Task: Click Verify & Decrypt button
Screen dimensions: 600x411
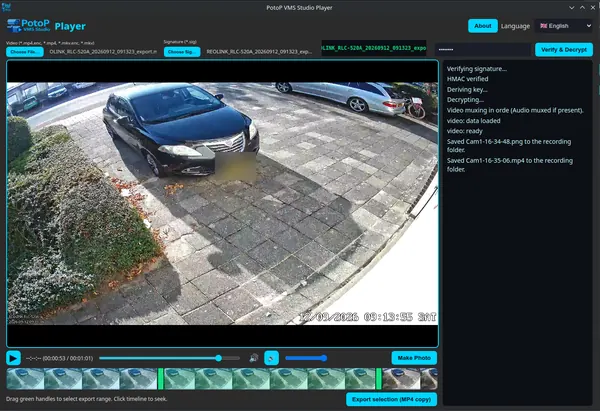Action: pyautogui.click(x=564, y=49)
